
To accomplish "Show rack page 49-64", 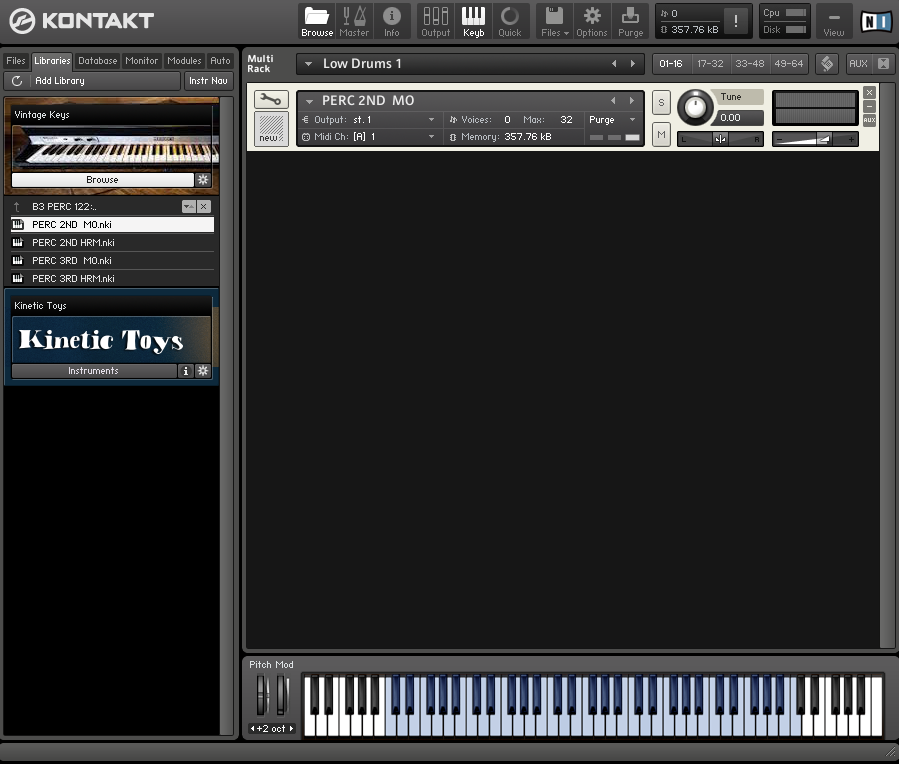I will click(x=789, y=64).
